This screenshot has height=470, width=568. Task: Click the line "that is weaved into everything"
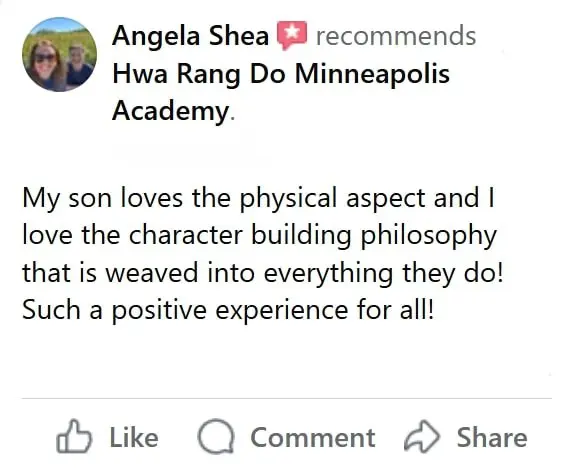263,273
